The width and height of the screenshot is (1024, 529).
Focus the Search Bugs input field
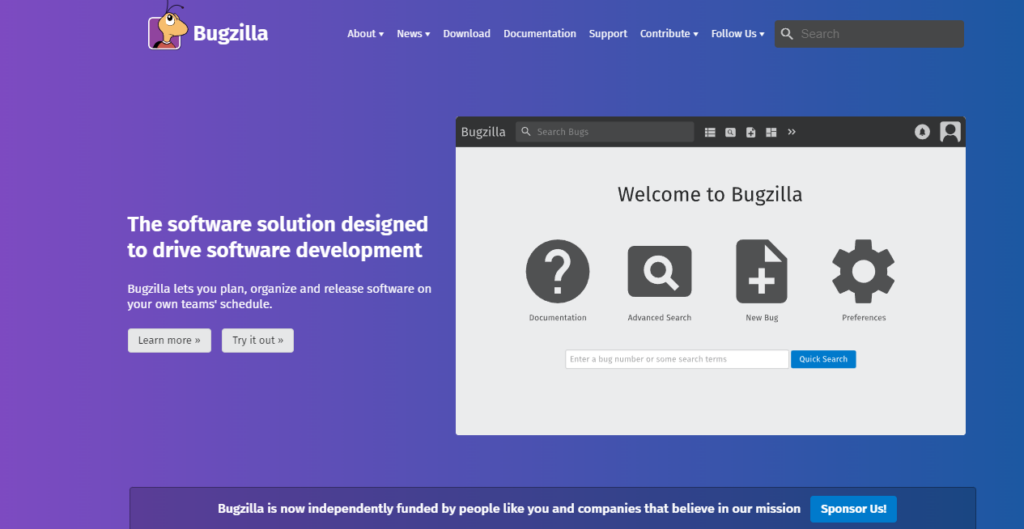tap(605, 132)
